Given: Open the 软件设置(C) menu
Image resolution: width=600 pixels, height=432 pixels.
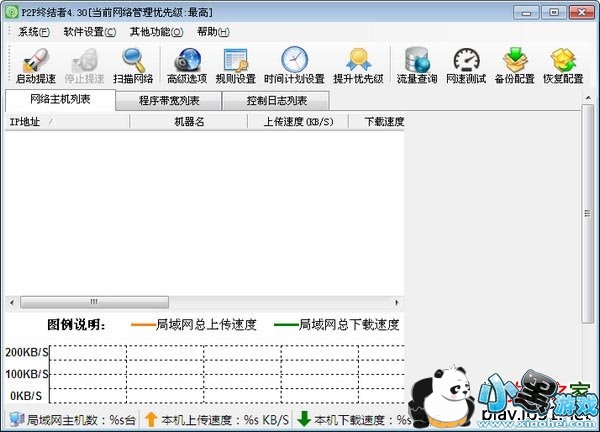Looking at the screenshot, I should [x=90, y=32].
